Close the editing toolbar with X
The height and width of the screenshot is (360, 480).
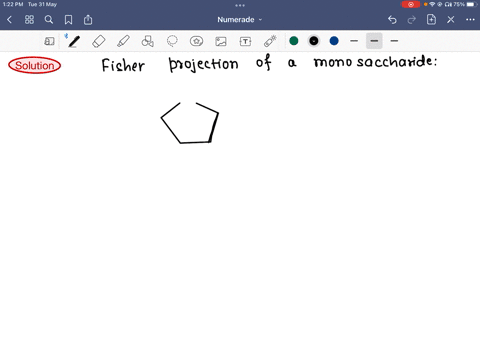tap(451, 20)
